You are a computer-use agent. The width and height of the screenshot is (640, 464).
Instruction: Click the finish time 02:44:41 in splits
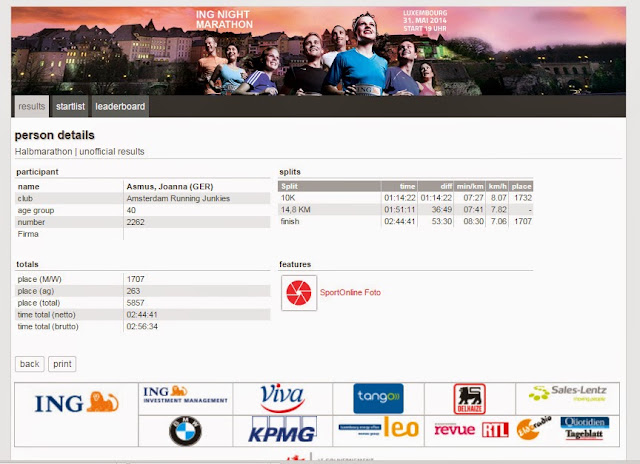click(400, 222)
